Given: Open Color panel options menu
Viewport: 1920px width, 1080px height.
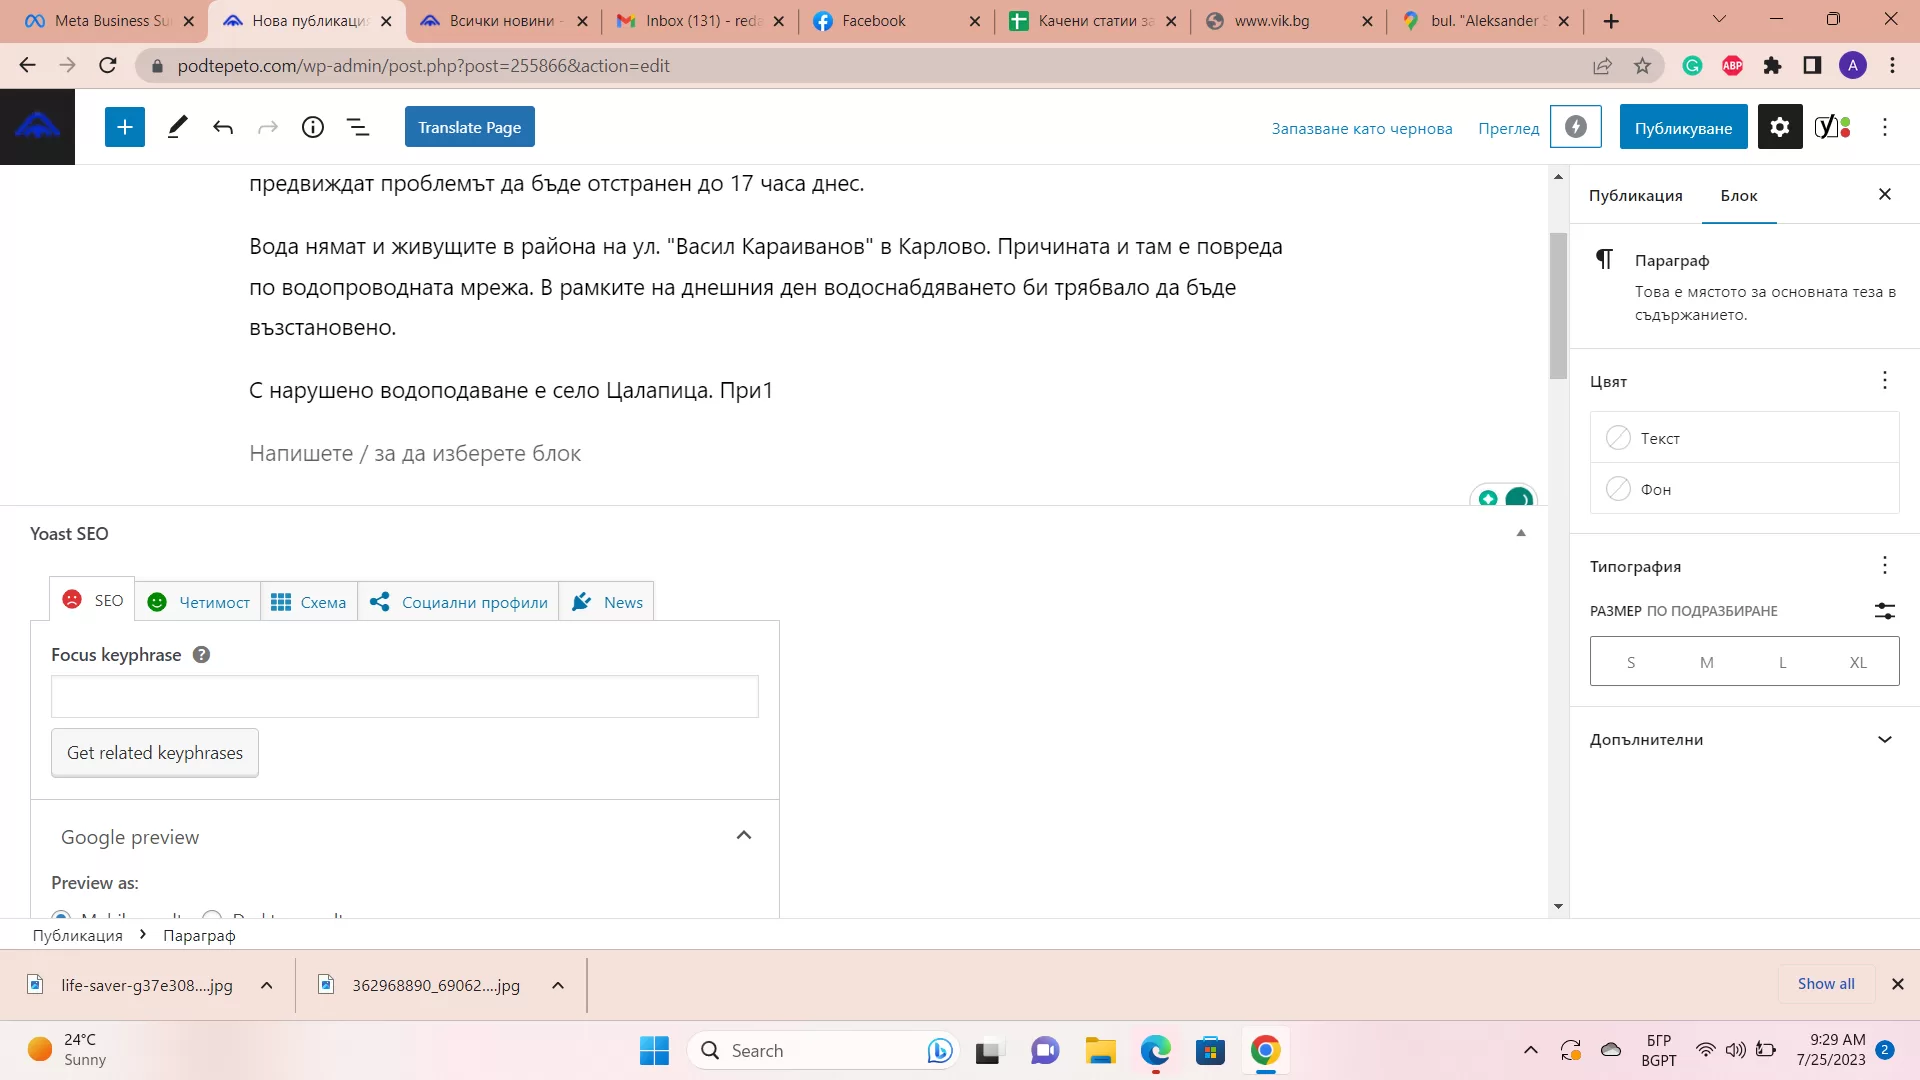Looking at the screenshot, I should pyautogui.click(x=1885, y=380).
